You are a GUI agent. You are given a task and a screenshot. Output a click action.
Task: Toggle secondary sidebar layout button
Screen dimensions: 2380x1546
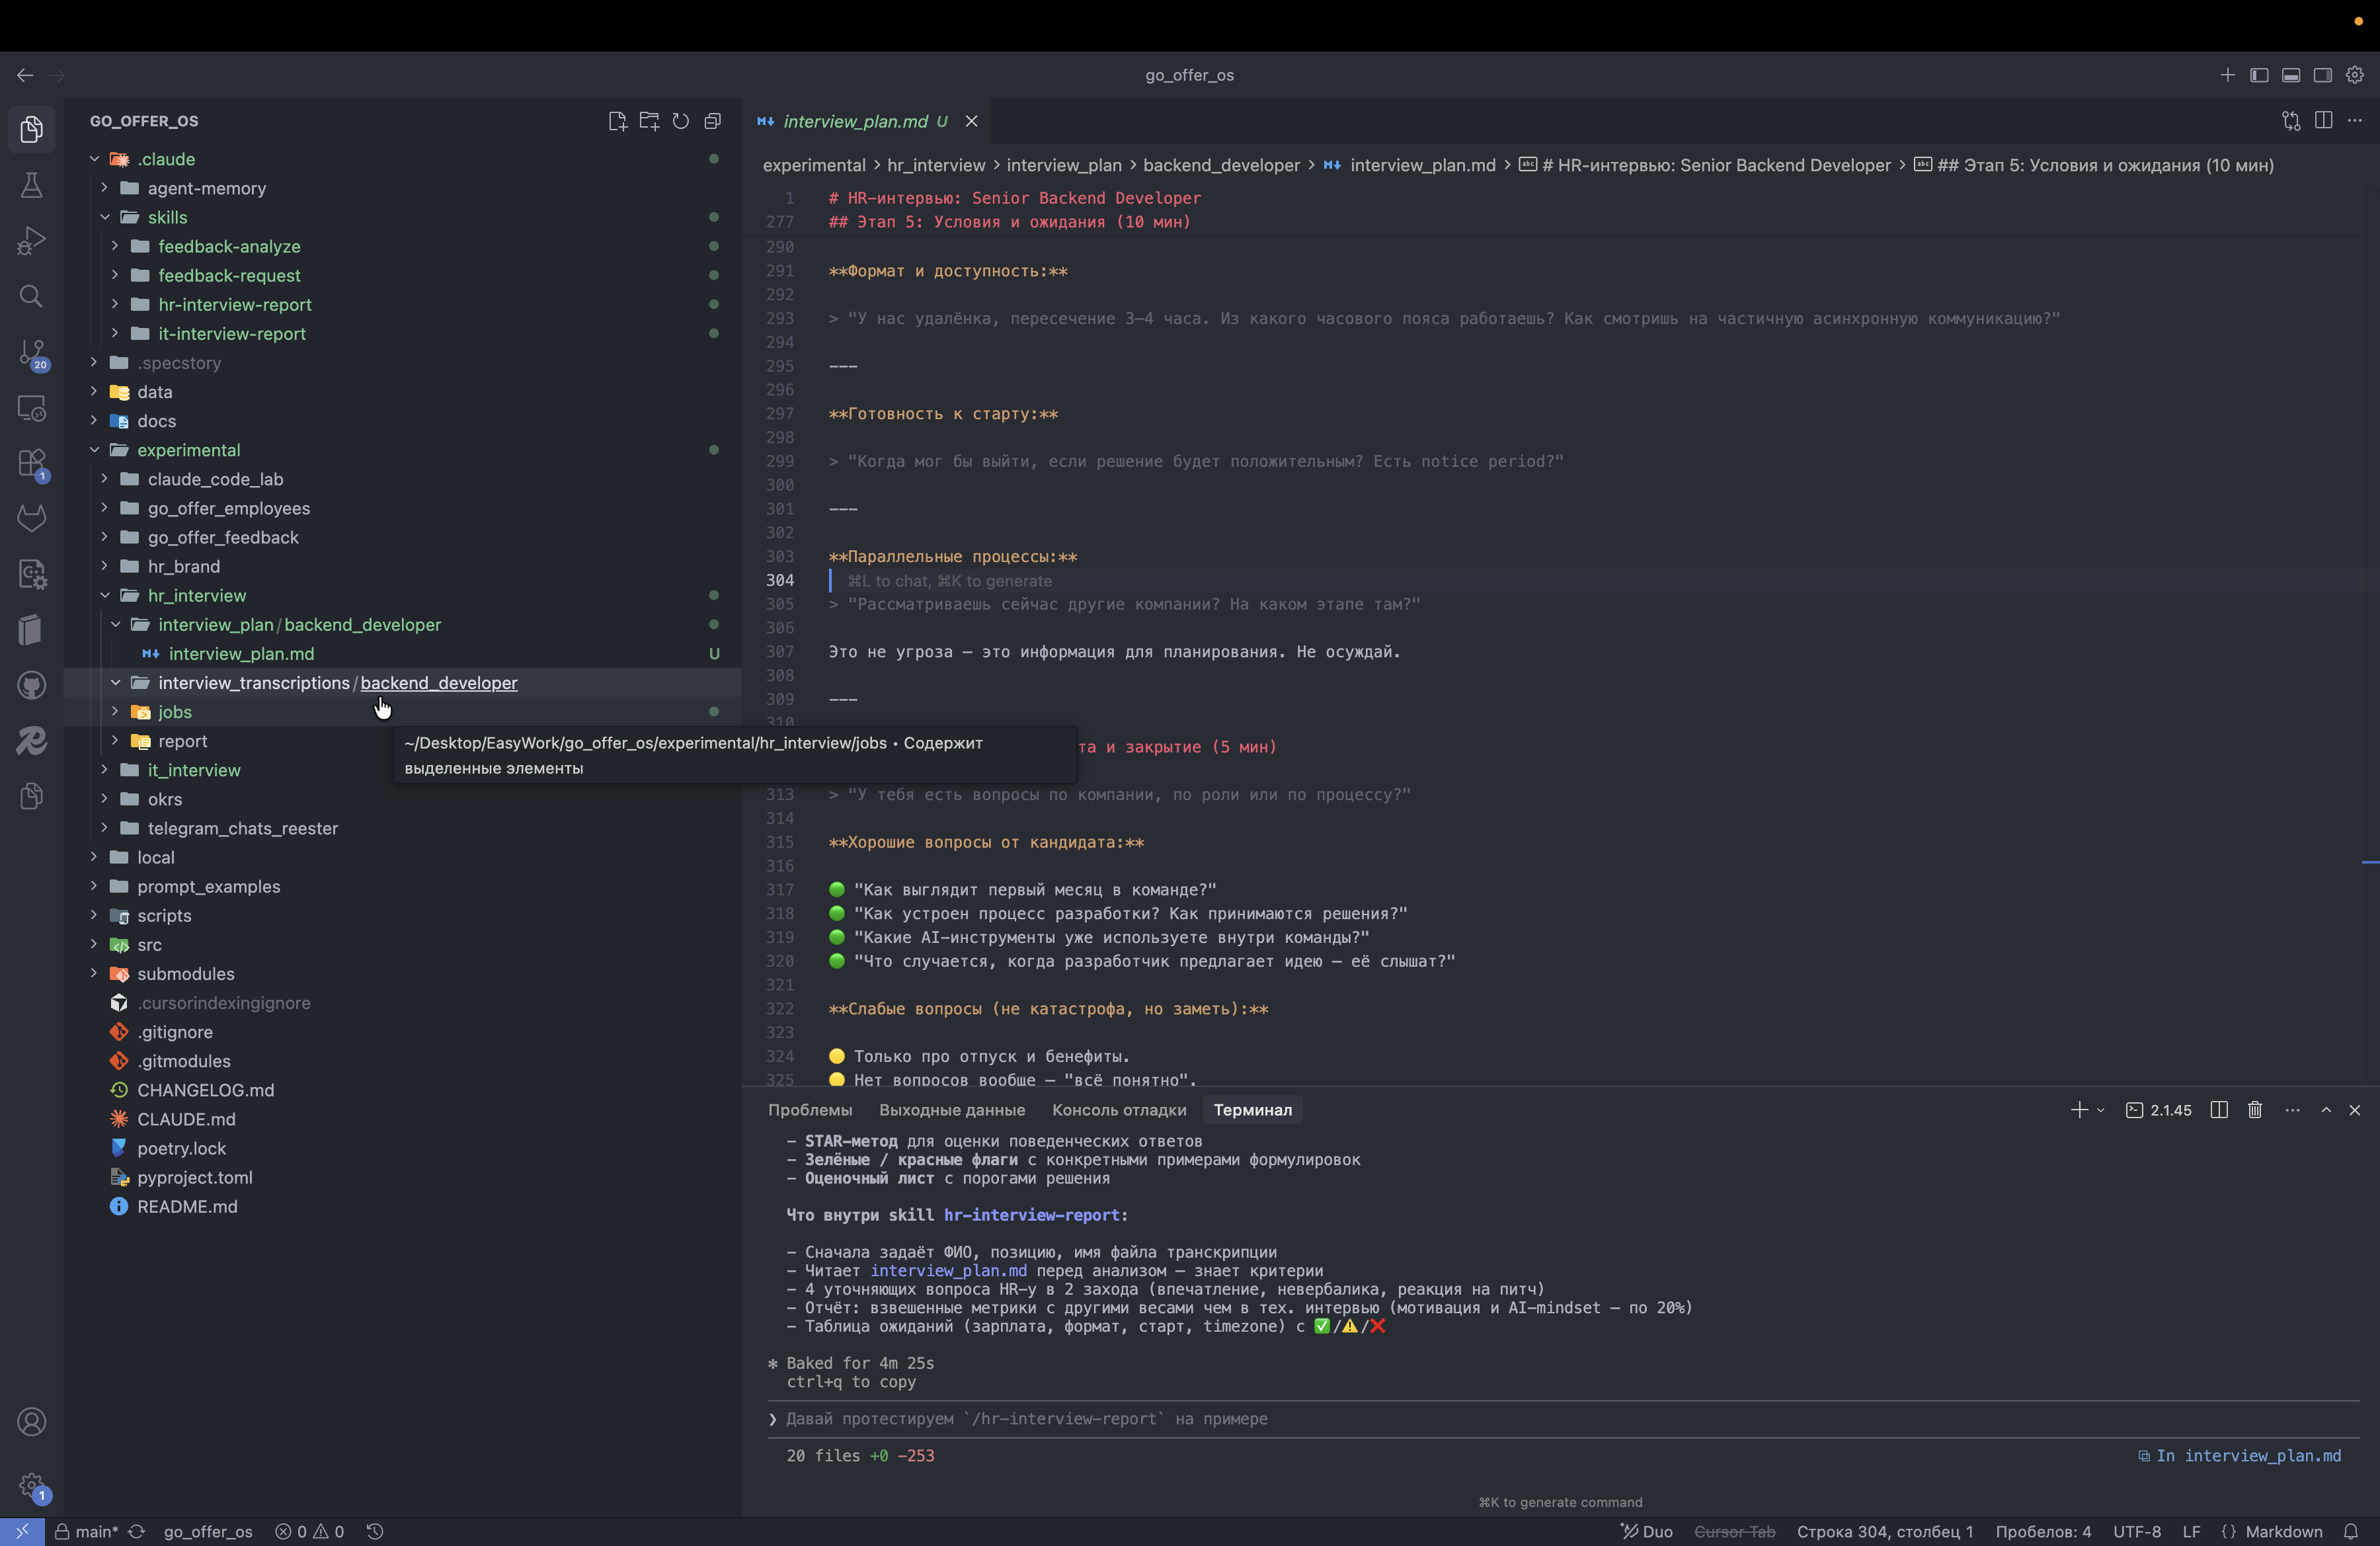(2323, 75)
